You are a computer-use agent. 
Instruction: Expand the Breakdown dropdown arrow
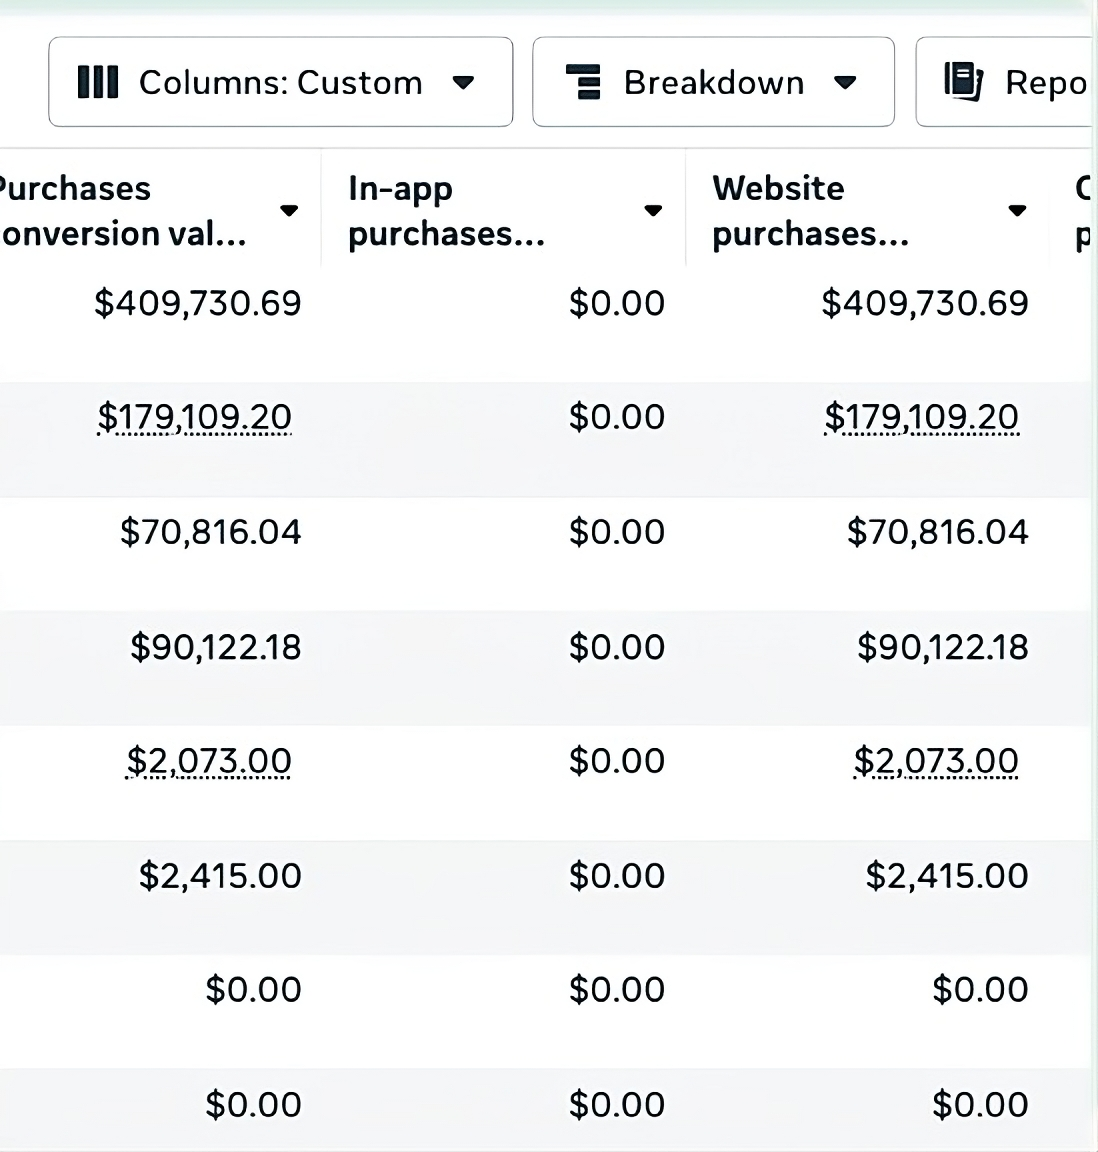[845, 82]
